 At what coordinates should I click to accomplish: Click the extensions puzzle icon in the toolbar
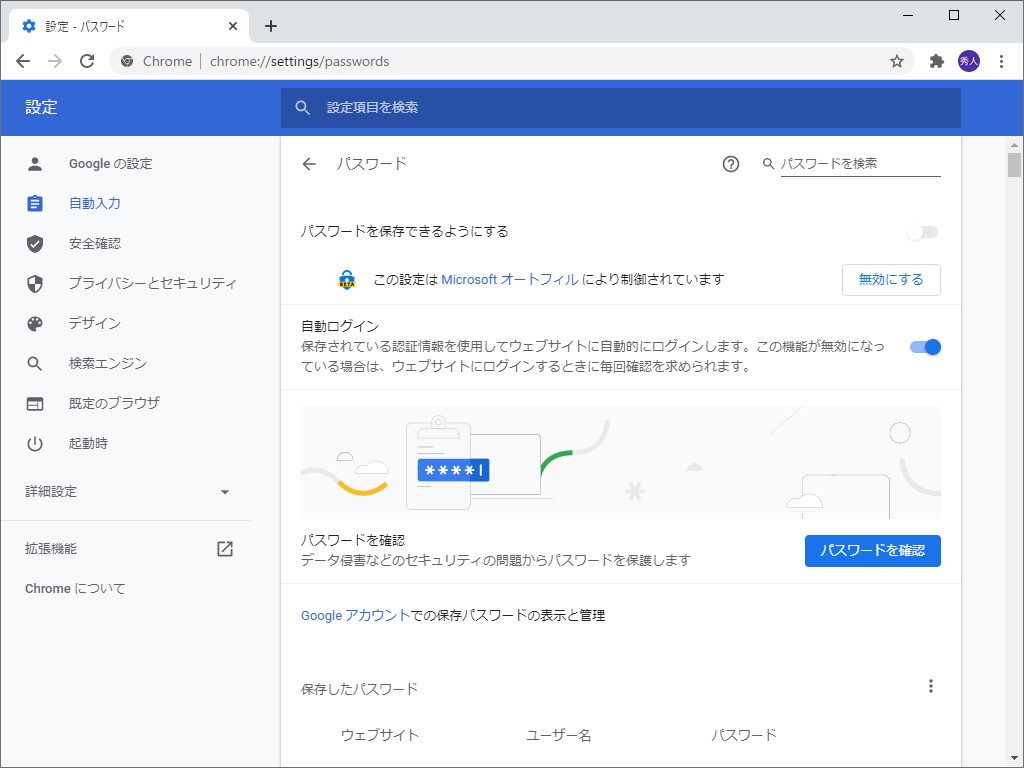(935, 60)
